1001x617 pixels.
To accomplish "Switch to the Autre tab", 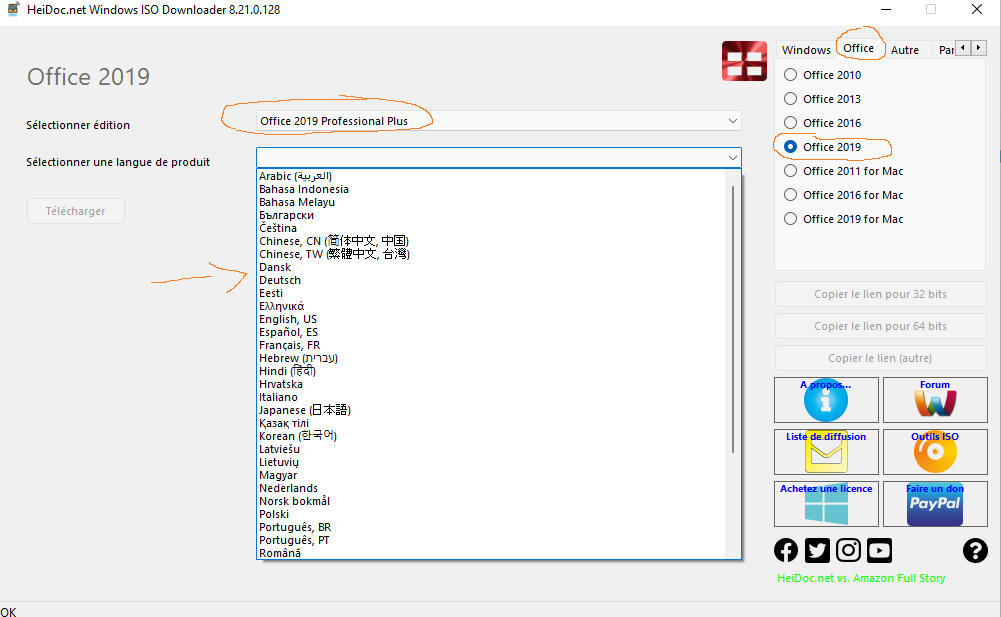I will 905,50.
